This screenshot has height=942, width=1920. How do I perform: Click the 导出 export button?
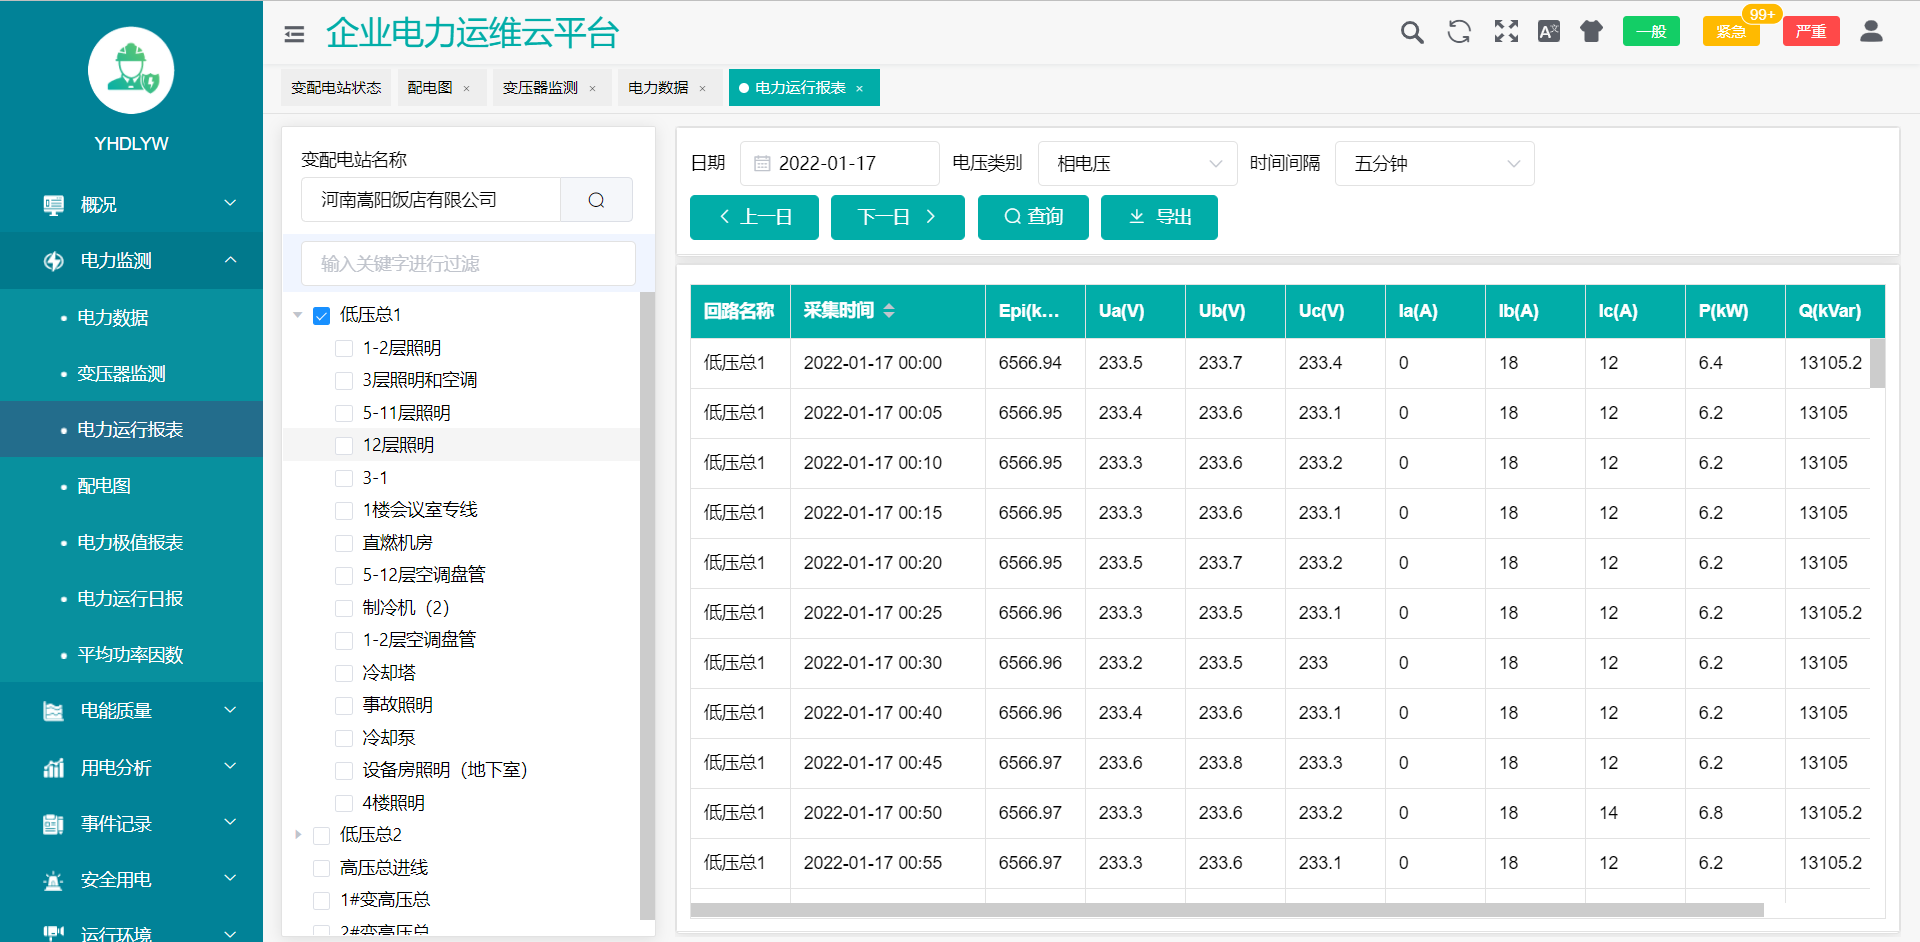[x=1159, y=217]
